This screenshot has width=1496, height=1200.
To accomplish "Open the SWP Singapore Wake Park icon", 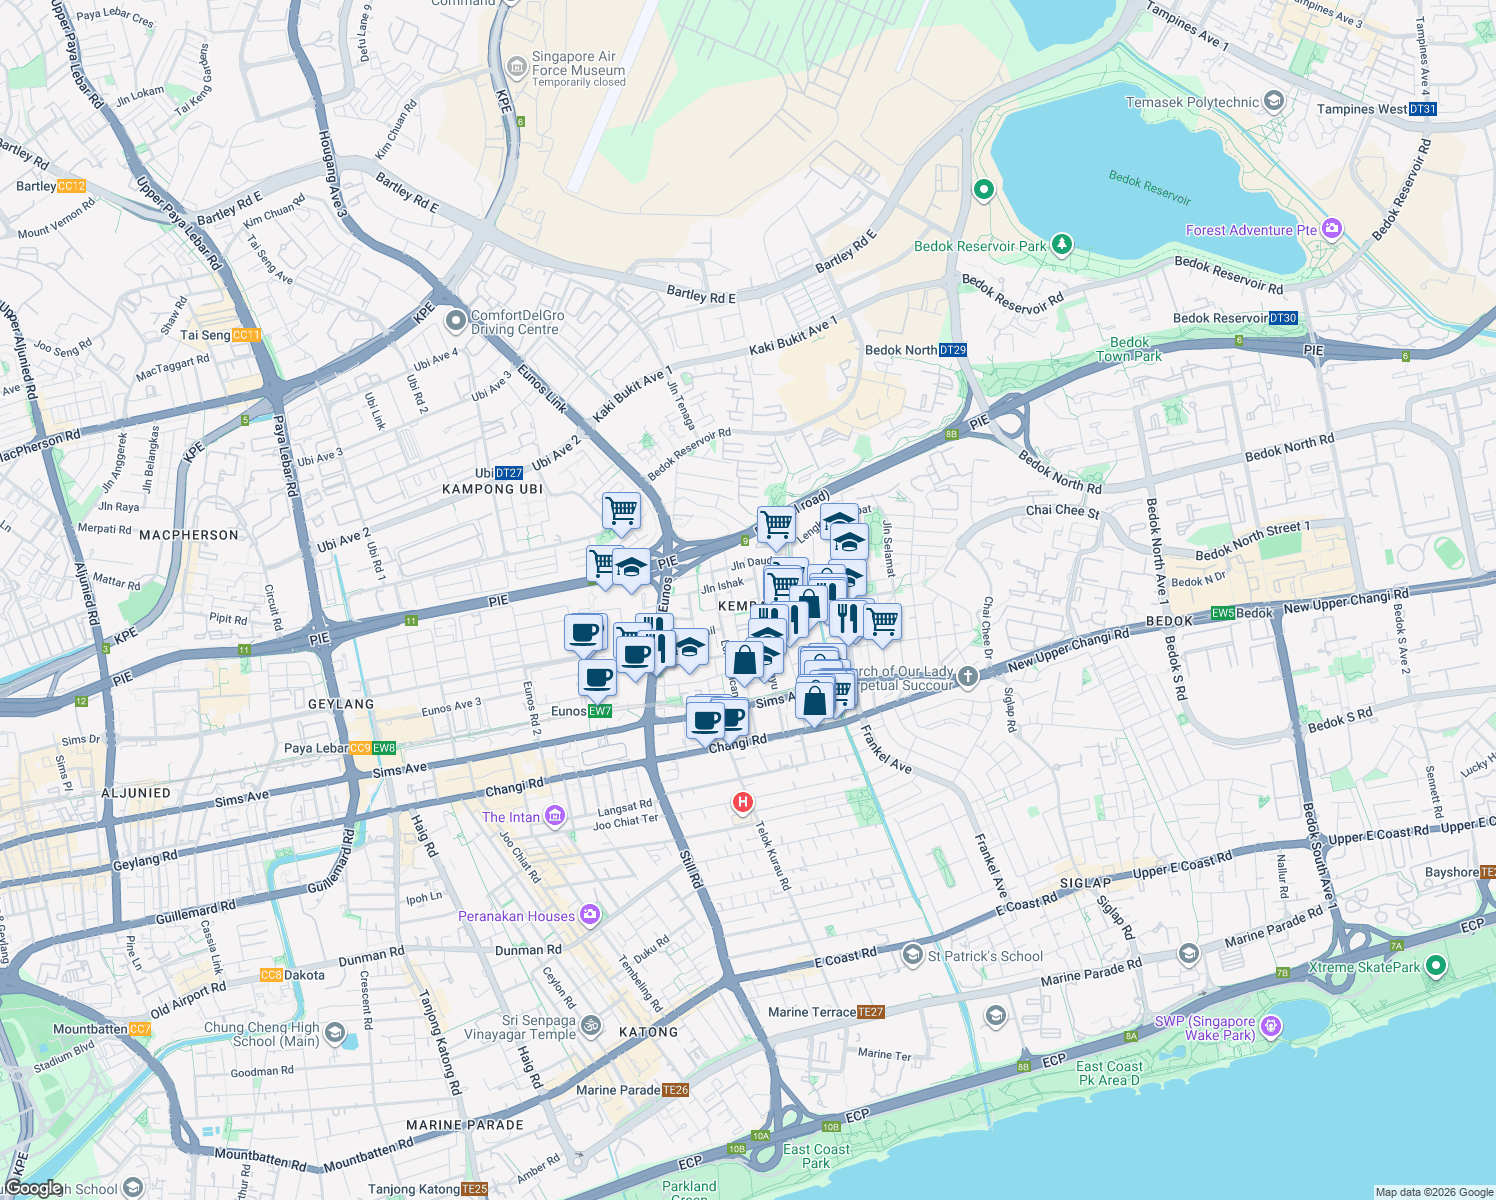I will point(1271,1026).
